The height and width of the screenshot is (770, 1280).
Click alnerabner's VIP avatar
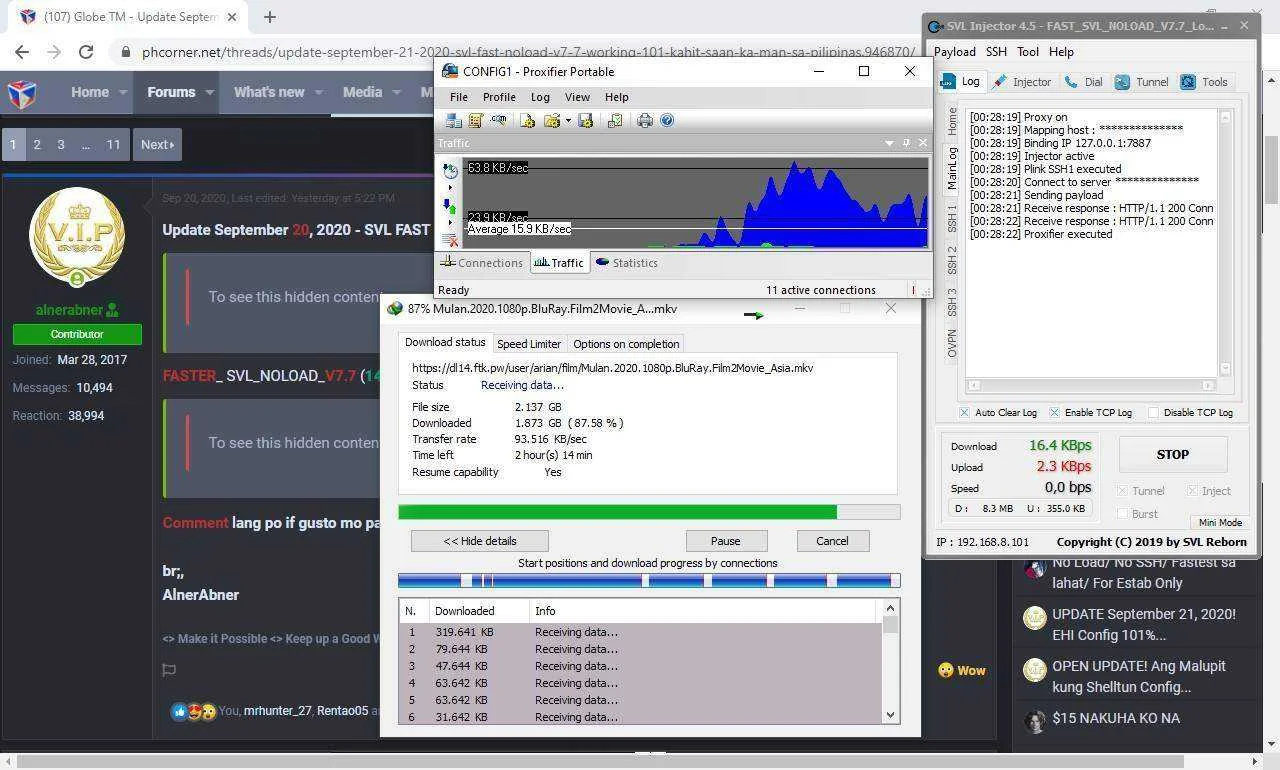pos(77,237)
